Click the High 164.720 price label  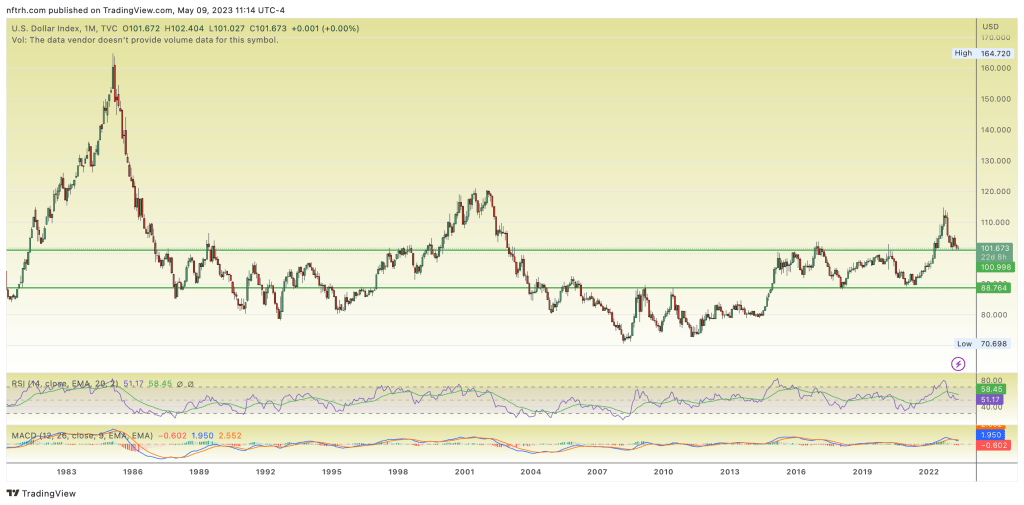990,53
